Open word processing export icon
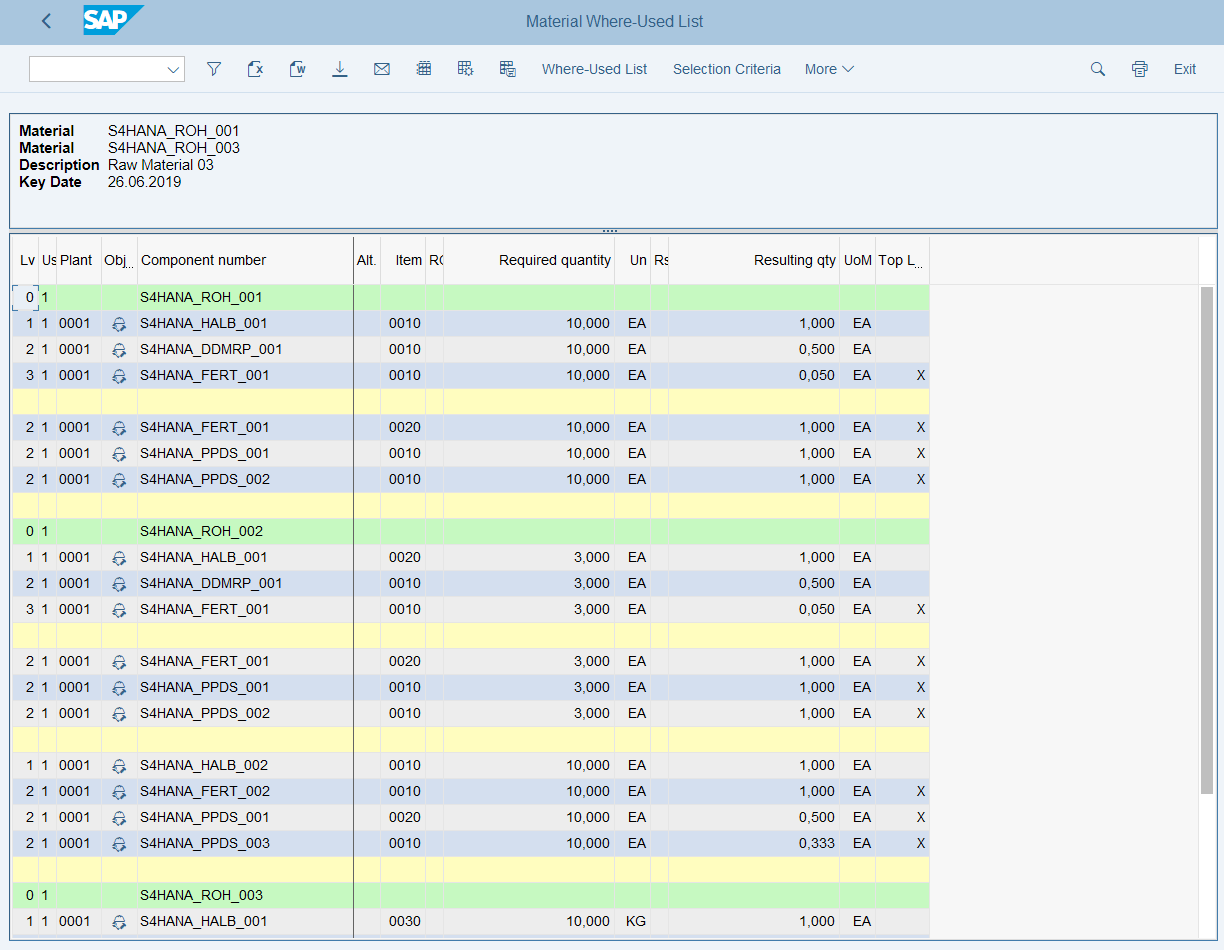The width and height of the screenshot is (1224, 950). point(297,69)
